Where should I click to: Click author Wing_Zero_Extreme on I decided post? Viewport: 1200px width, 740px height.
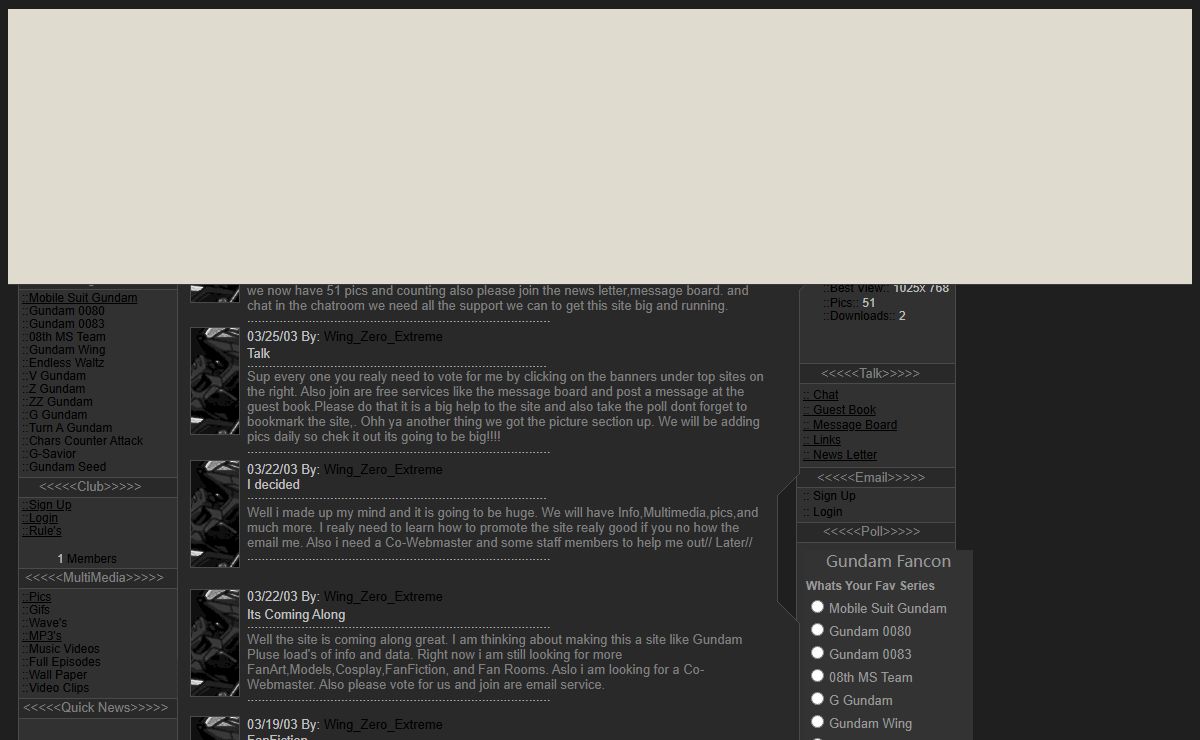(x=383, y=470)
